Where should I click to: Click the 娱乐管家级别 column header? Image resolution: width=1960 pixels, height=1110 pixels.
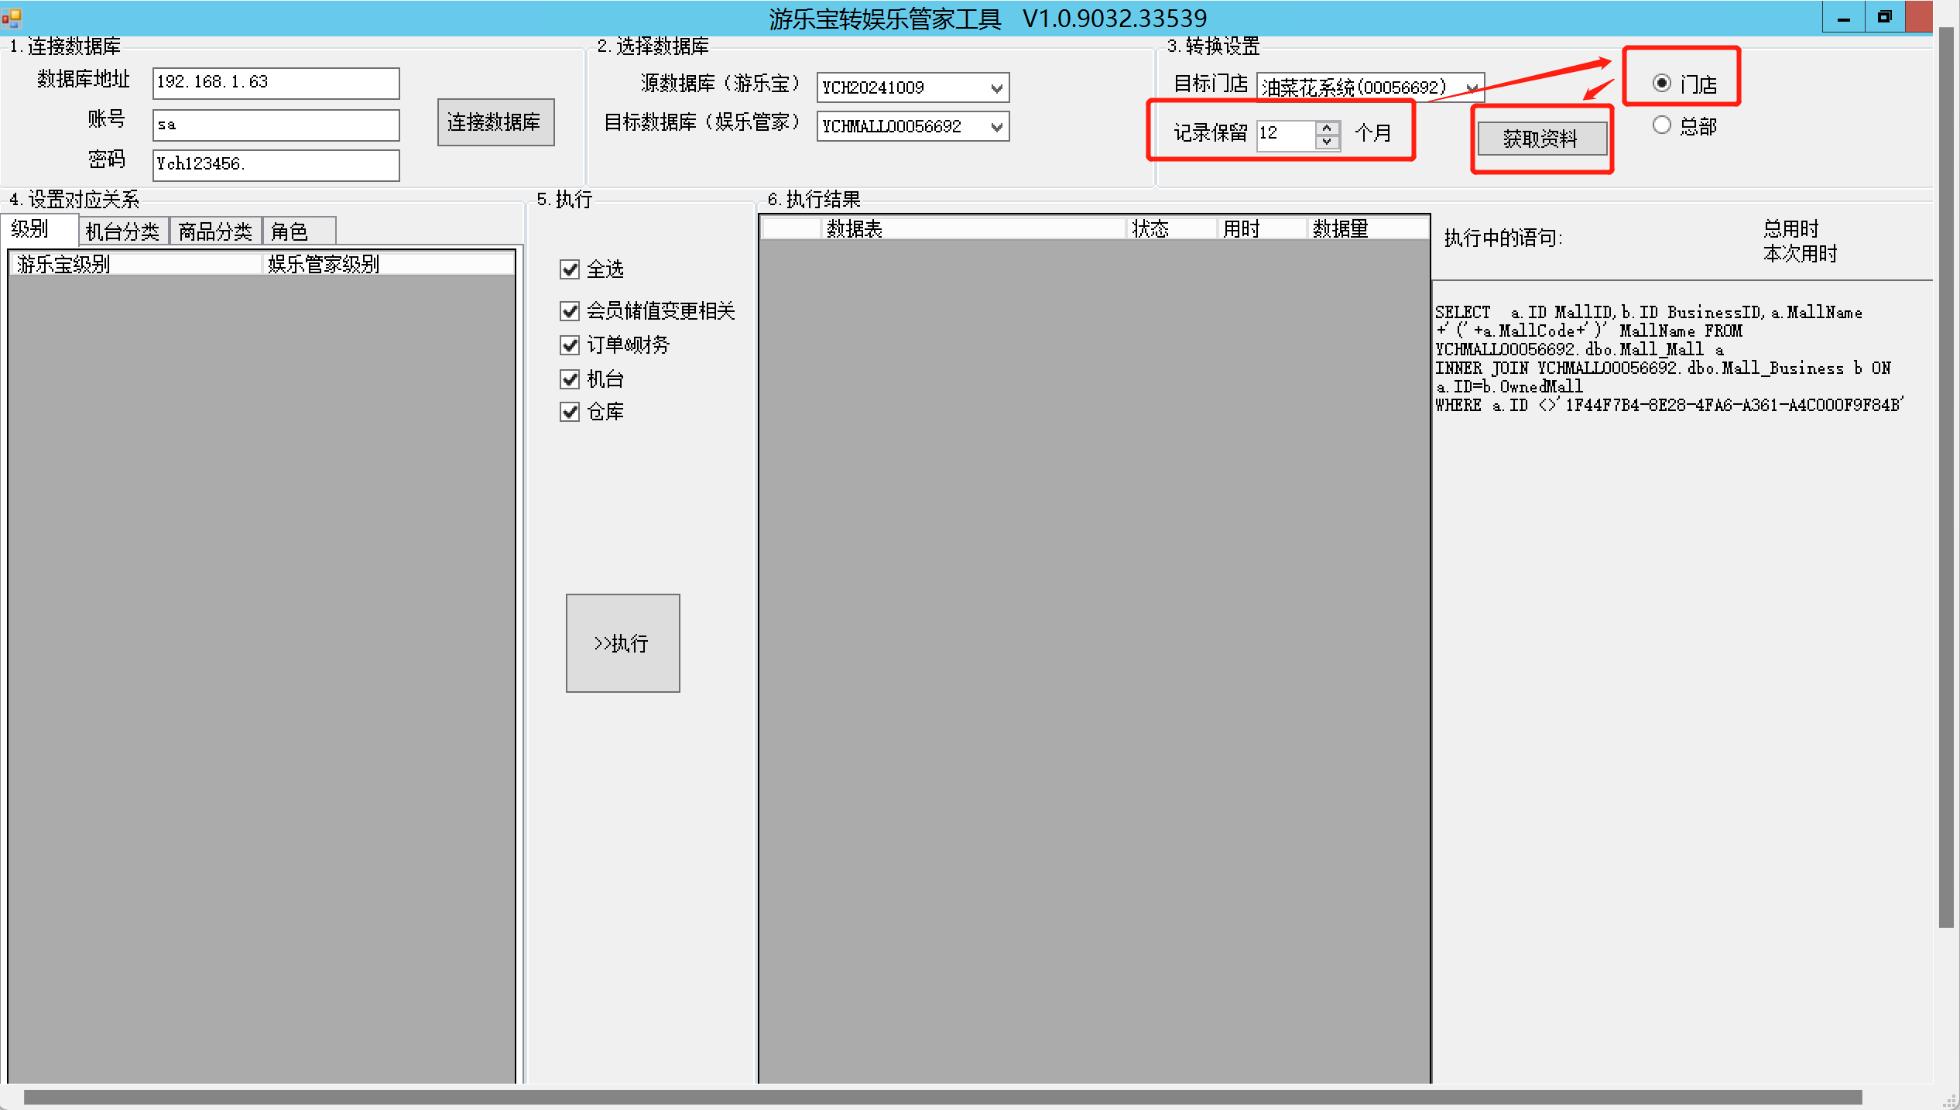click(388, 264)
